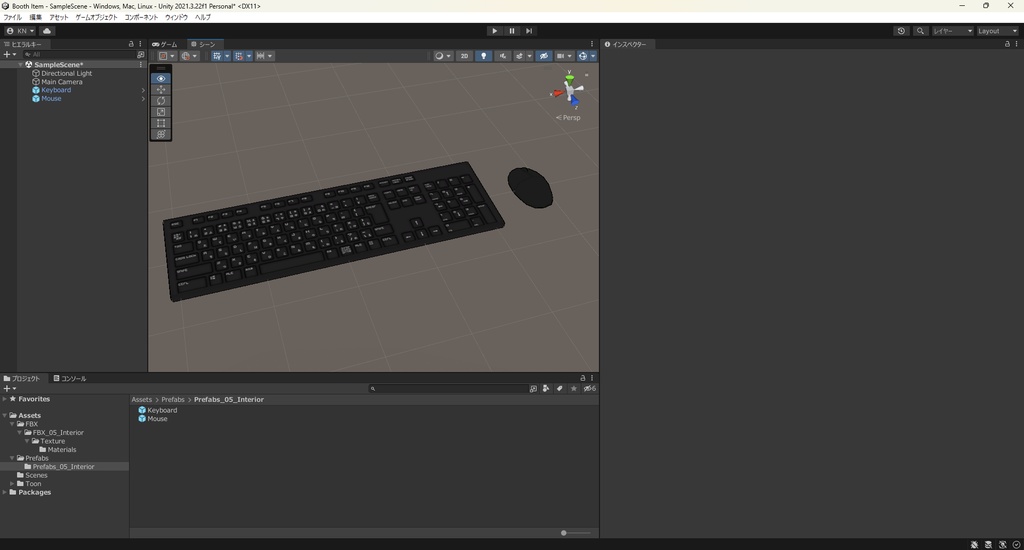The image size is (1024, 550).
Task: Click the favorites star icon in Project toolbar
Action: coord(573,389)
